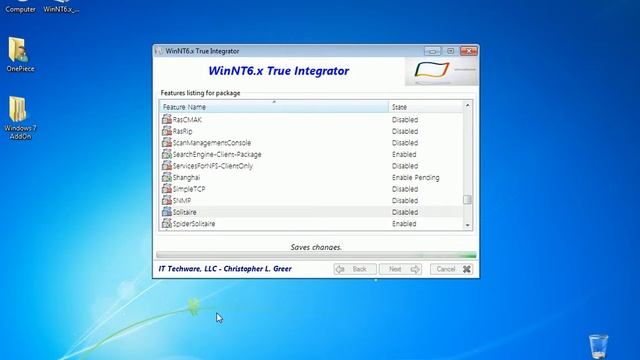This screenshot has height=360, width=640.
Task: Select the SpiderSolitaire feature name
Action: [194, 224]
